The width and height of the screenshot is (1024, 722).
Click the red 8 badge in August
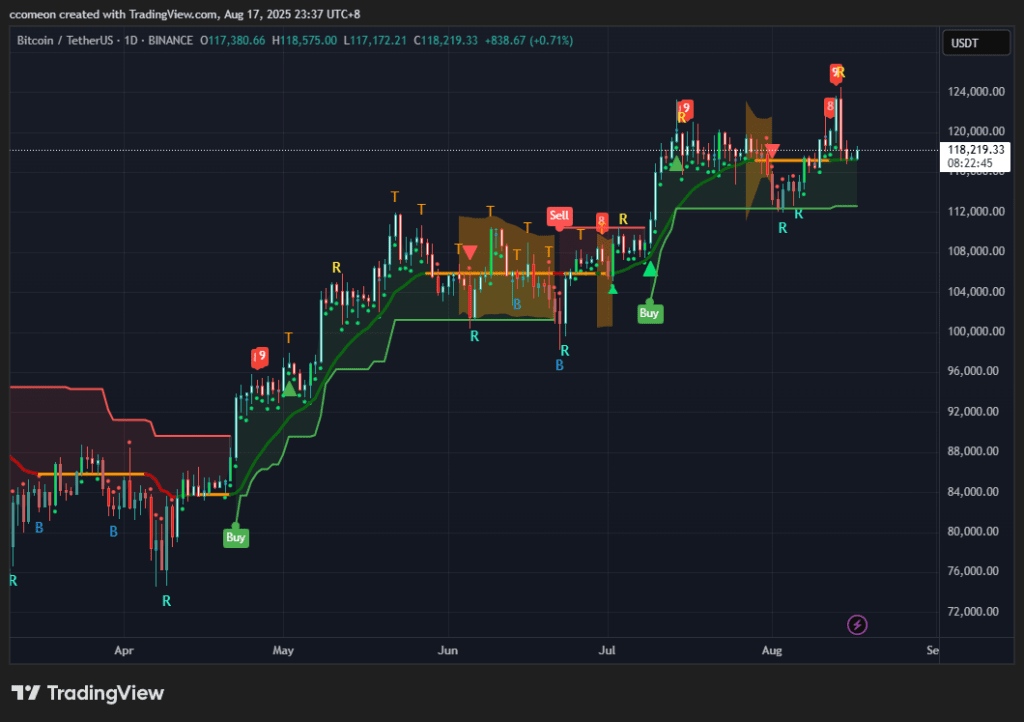(x=830, y=106)
